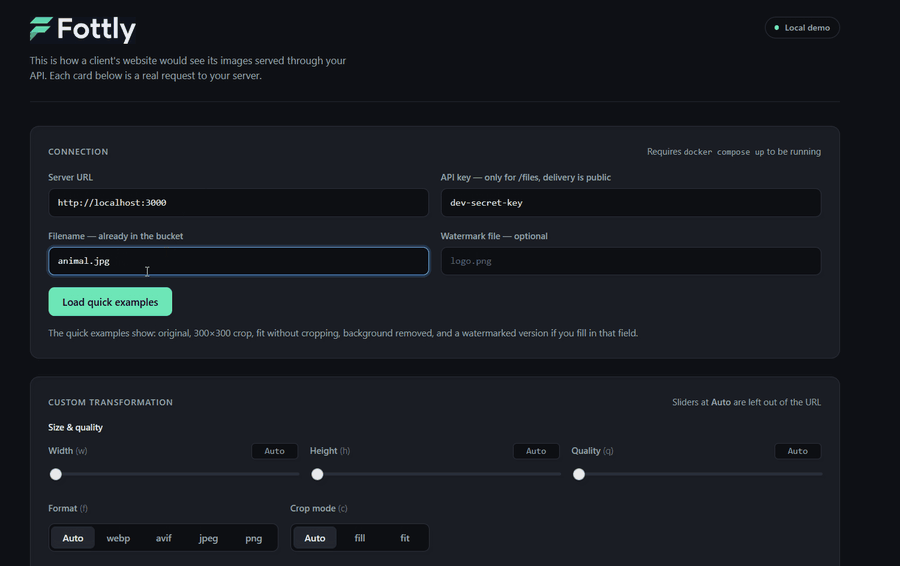Click the quick examples description text
This screenshot has height=566, width=900.
click(x=343, y=333)
